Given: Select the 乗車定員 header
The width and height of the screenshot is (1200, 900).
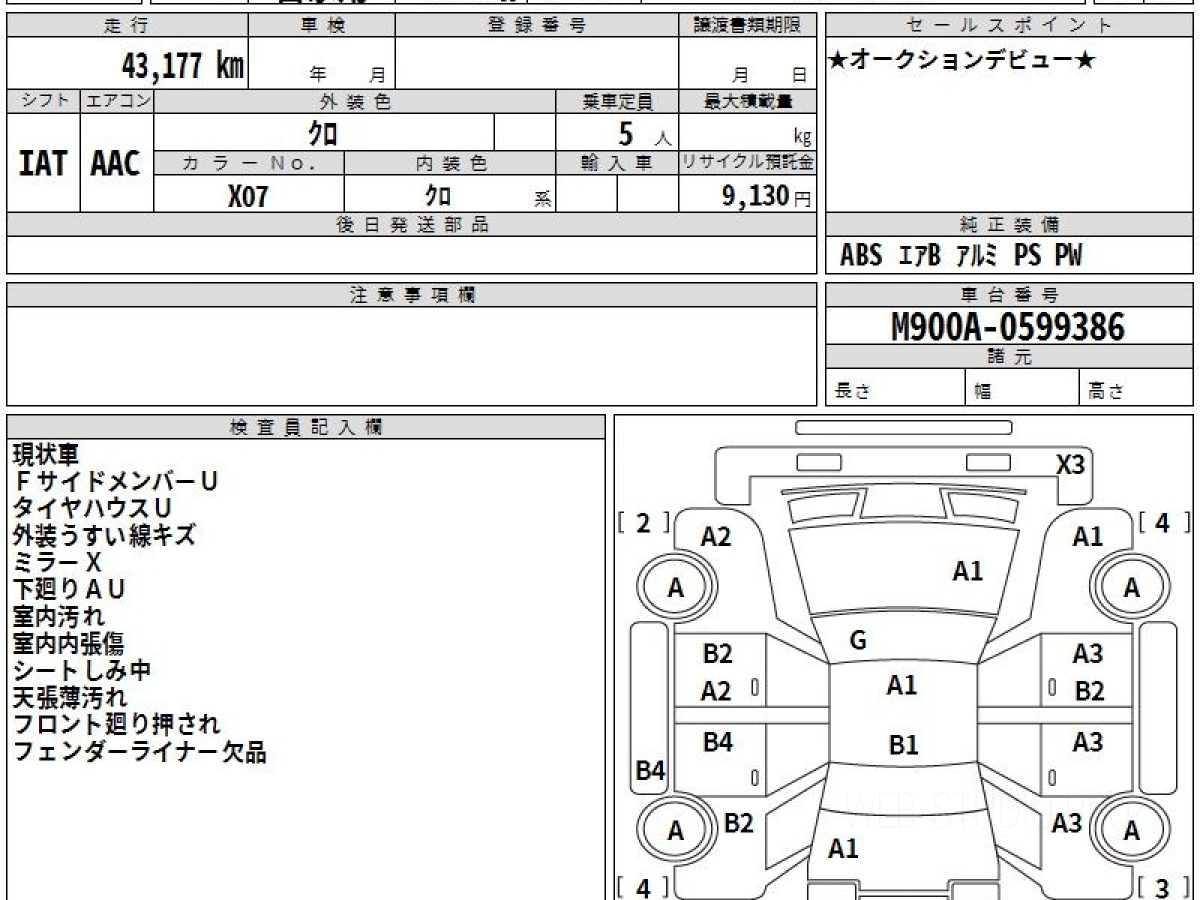Looking at the screenshot, I should [x=617, y=101].
